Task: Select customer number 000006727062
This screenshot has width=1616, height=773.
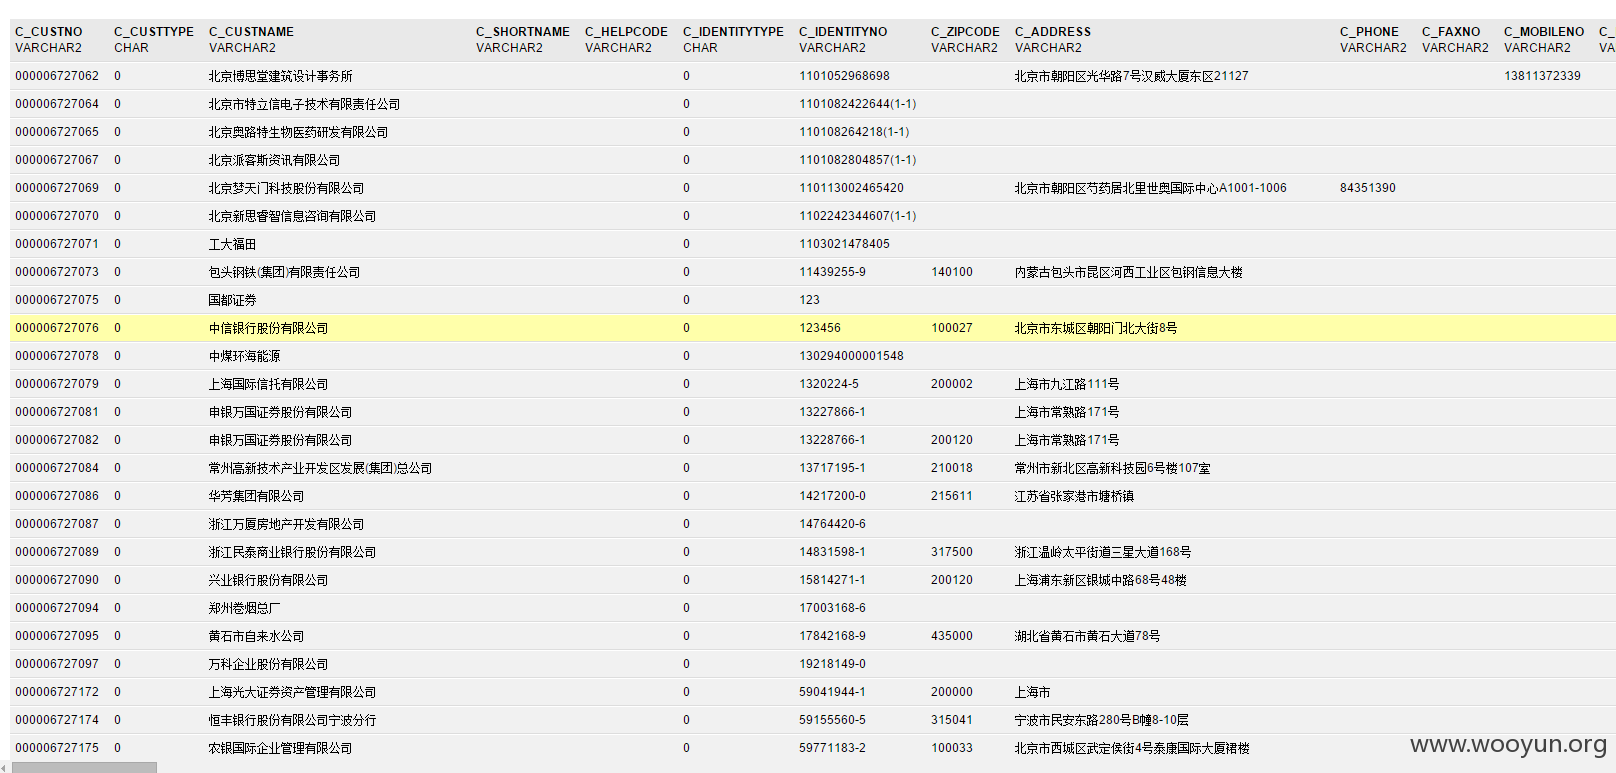Action: (57, 76)
